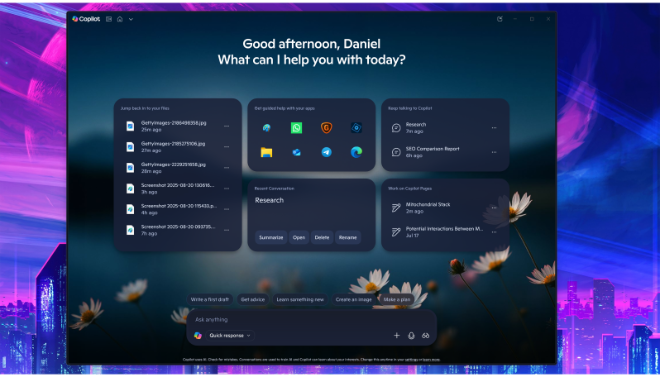
Task: Click the Summarize button under Research
Action: tap(271, 237)
